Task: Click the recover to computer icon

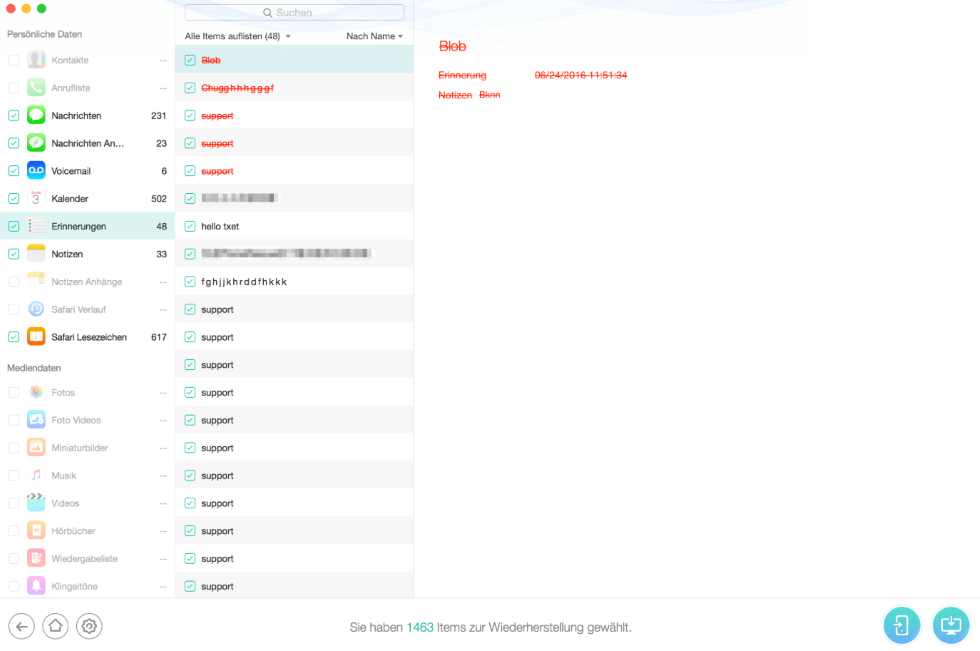Action: 950,625
